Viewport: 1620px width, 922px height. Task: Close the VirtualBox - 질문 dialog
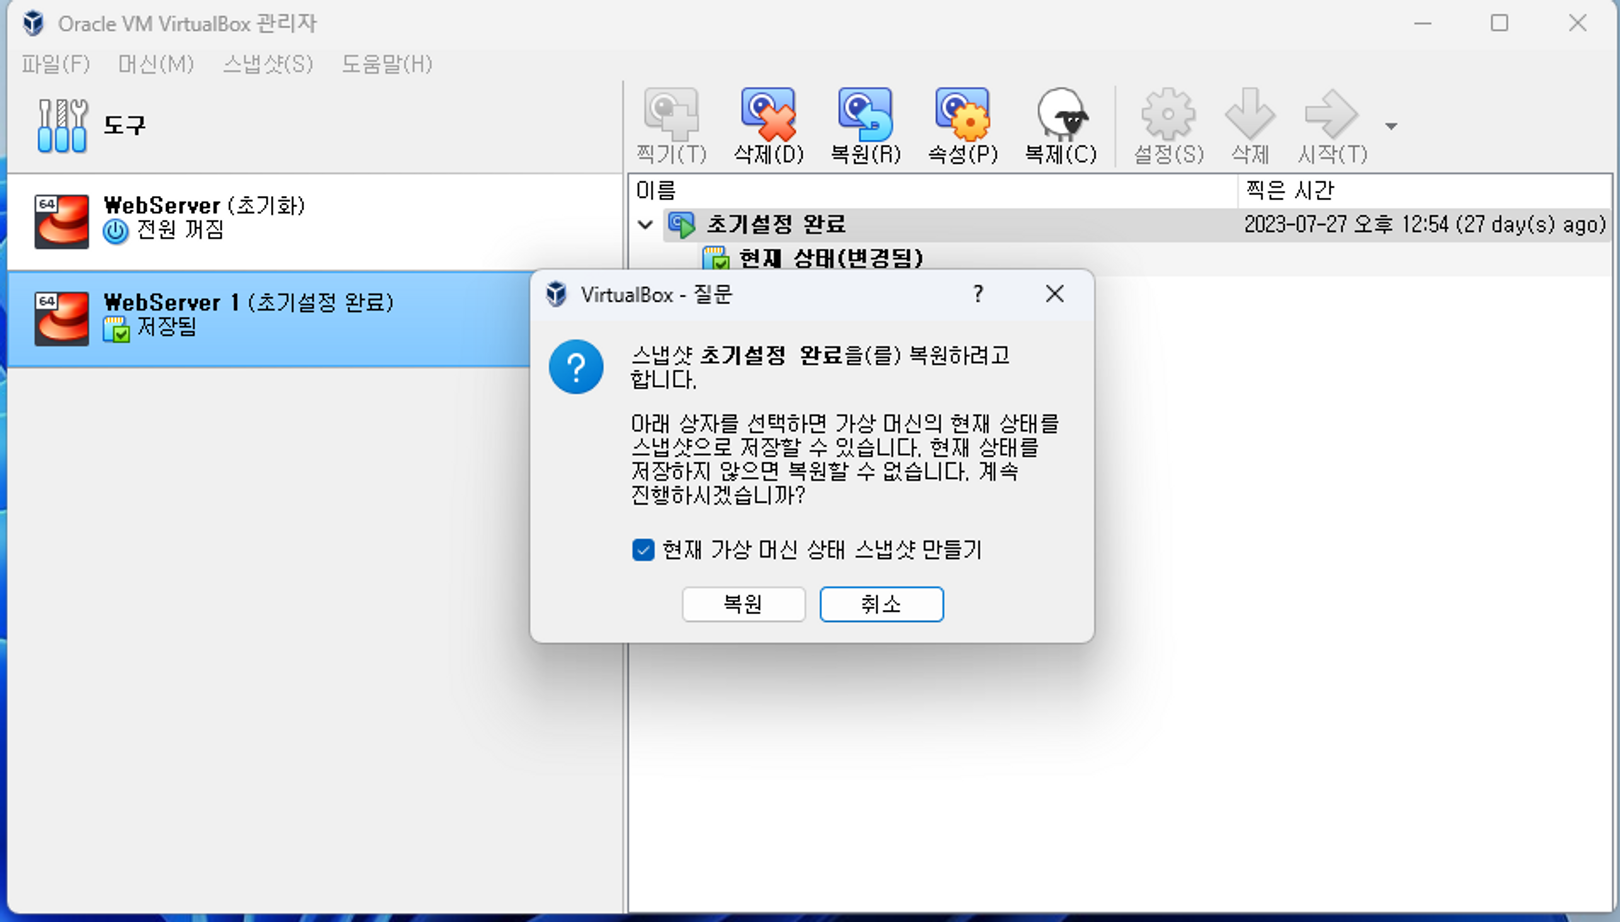pos(1054,294)
